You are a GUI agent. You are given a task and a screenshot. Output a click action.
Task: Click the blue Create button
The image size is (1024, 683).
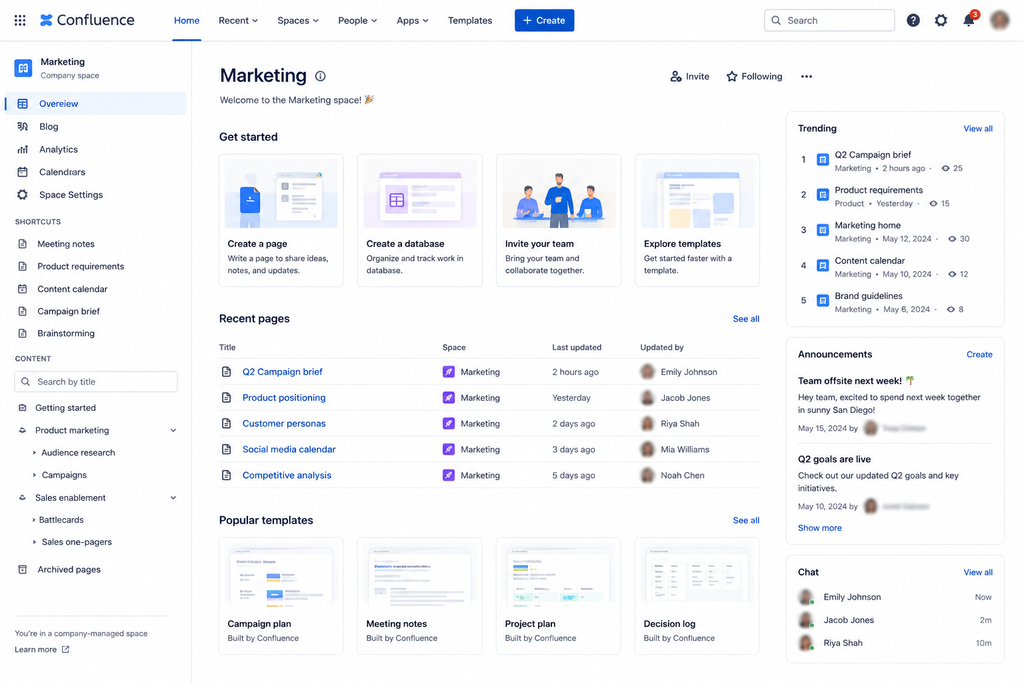[x=544, y=20]
